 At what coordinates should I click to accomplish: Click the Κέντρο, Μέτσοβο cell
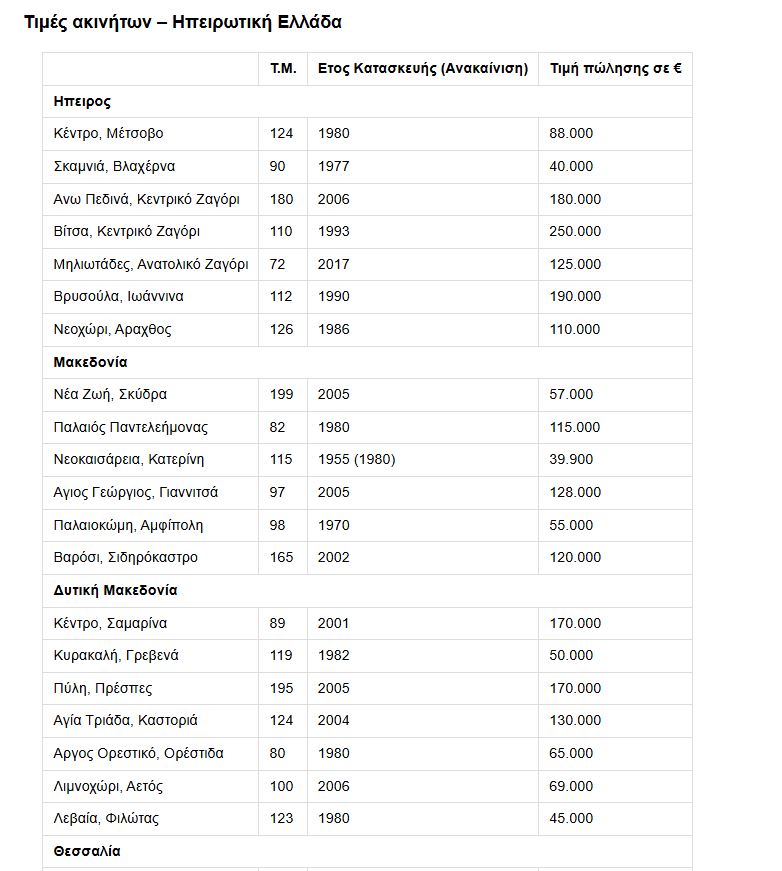(x=108, y=133)
